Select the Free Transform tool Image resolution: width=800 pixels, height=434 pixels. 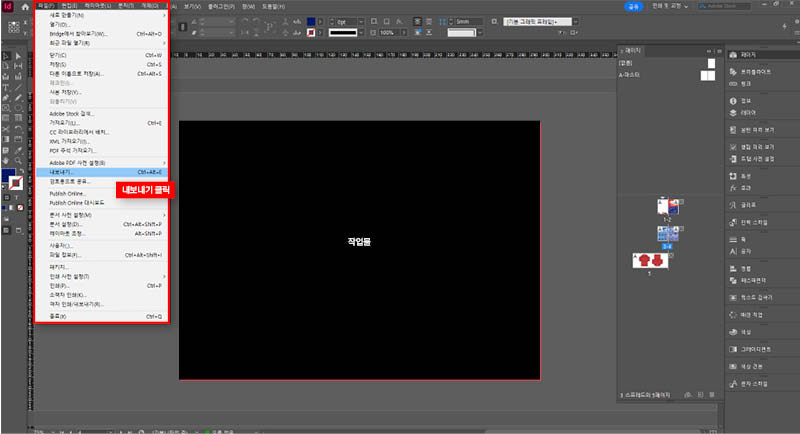pyautogui.click(x=18, y=129)
